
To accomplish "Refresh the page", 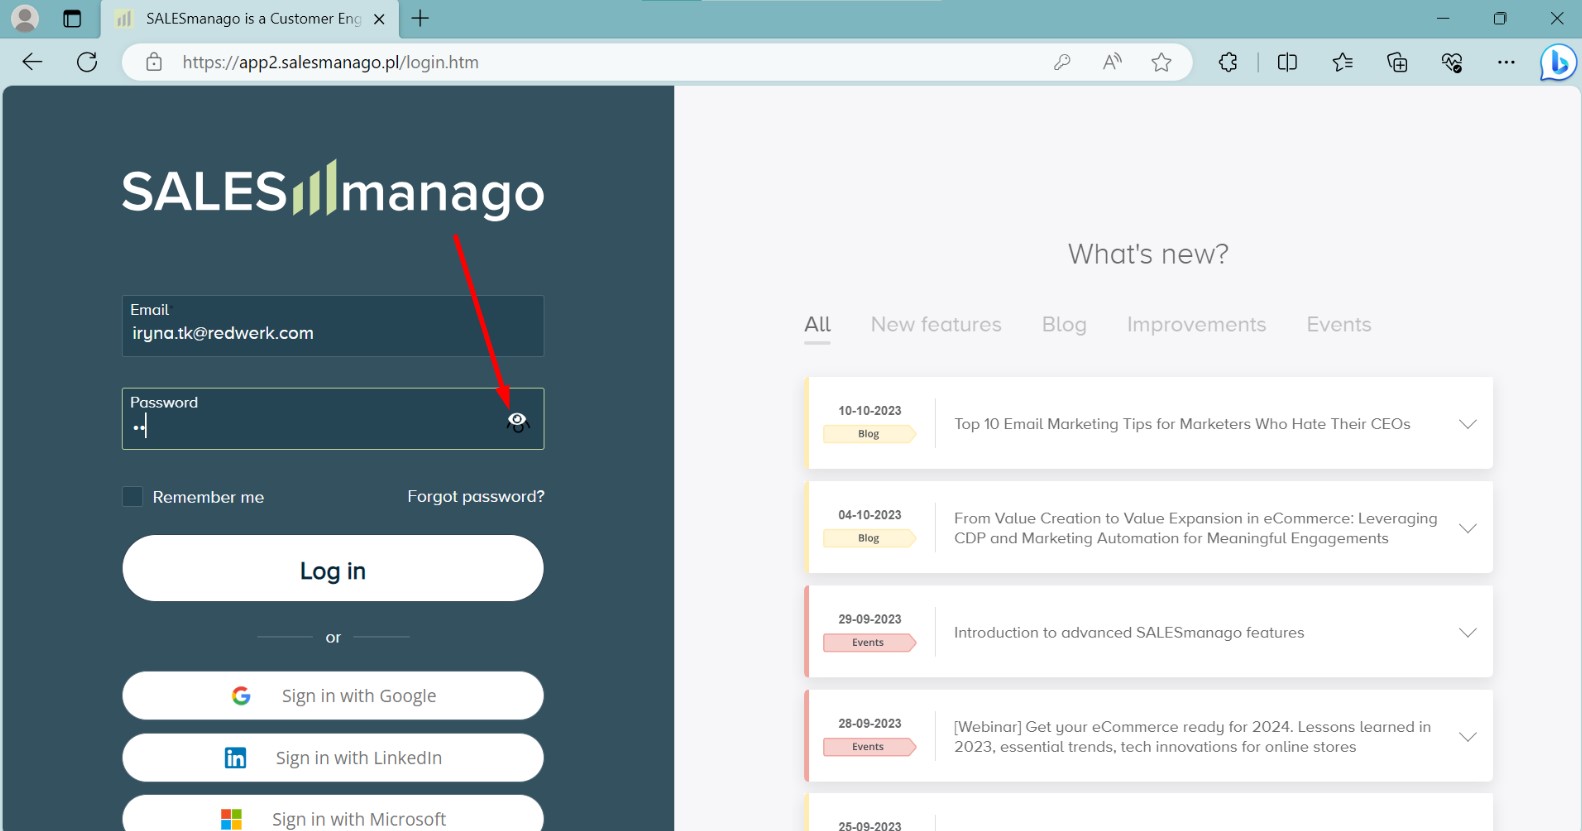I will (x=87, y=62).
